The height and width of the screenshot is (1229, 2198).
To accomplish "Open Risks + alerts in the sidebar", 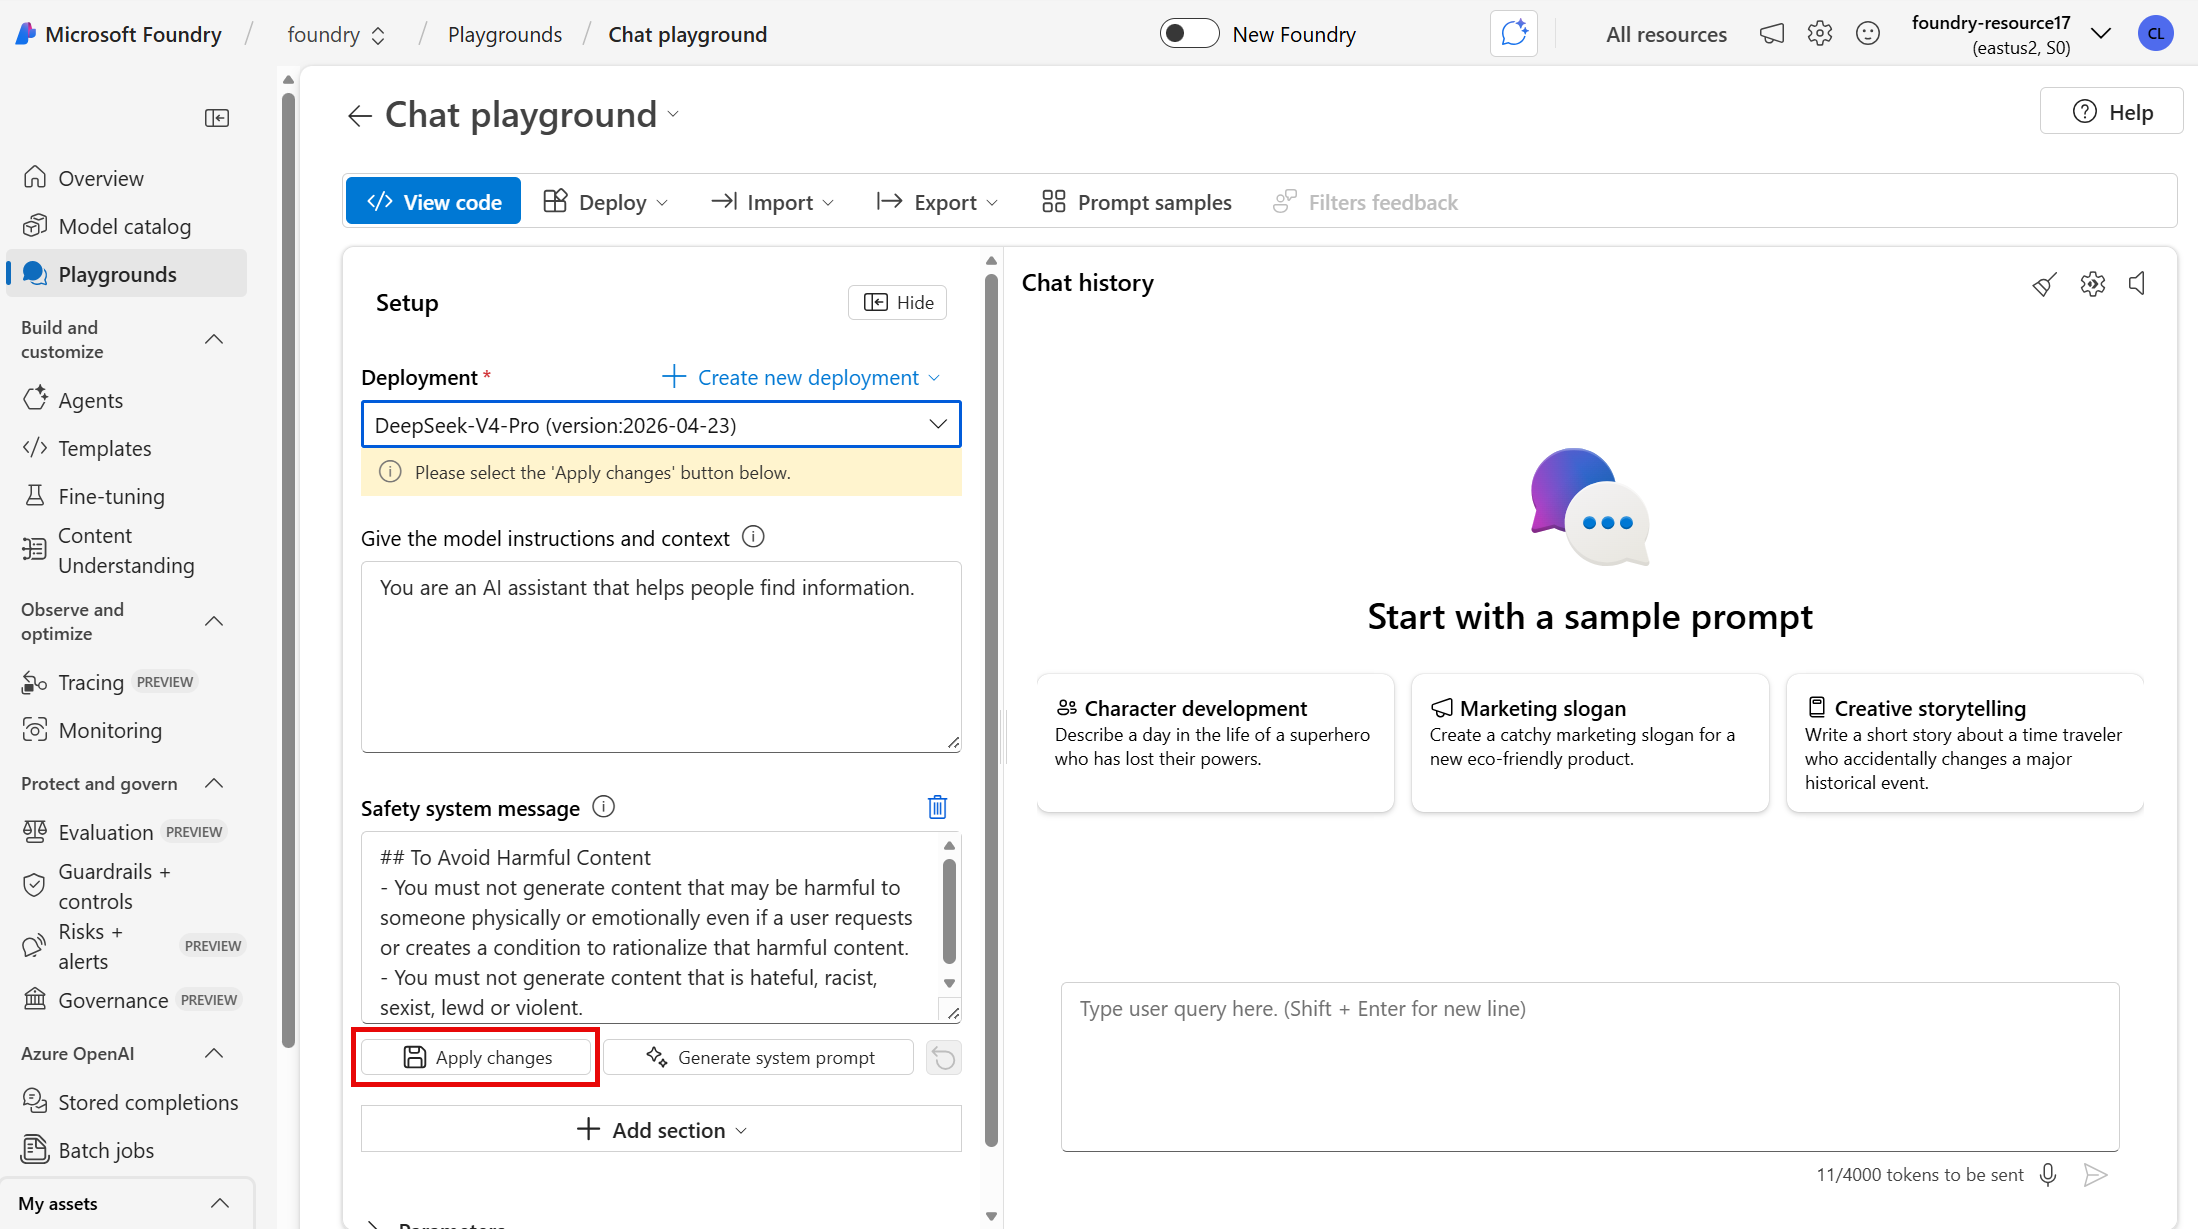I will (127, 946).
